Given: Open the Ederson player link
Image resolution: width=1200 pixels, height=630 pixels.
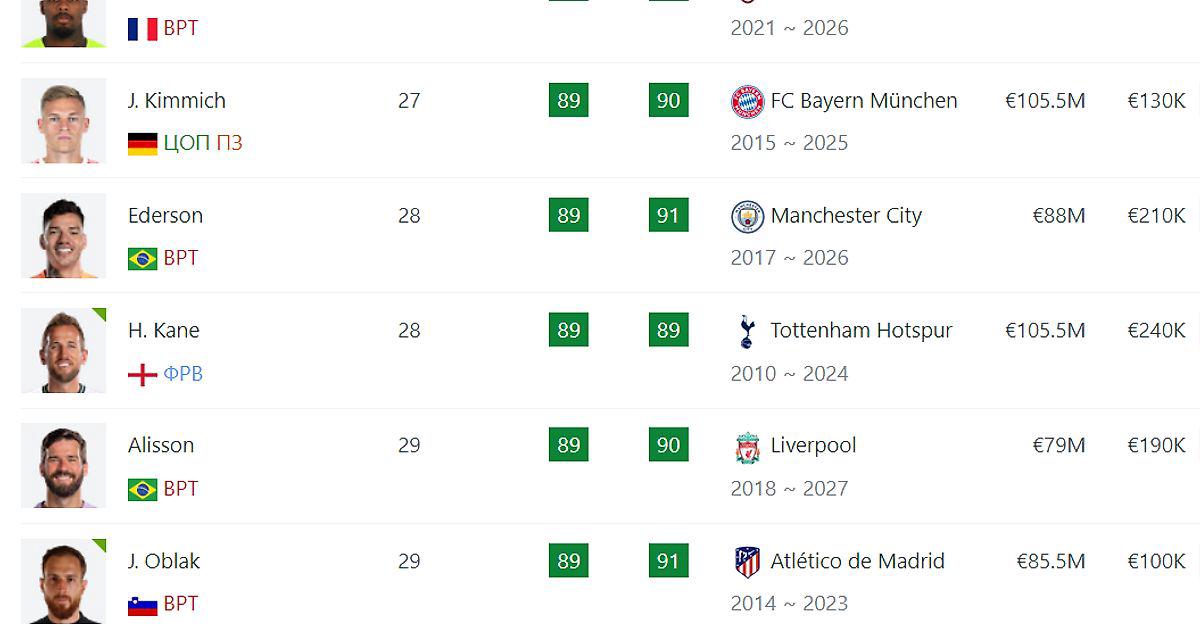Looking at the screenshot, I should tap(165, 216).
